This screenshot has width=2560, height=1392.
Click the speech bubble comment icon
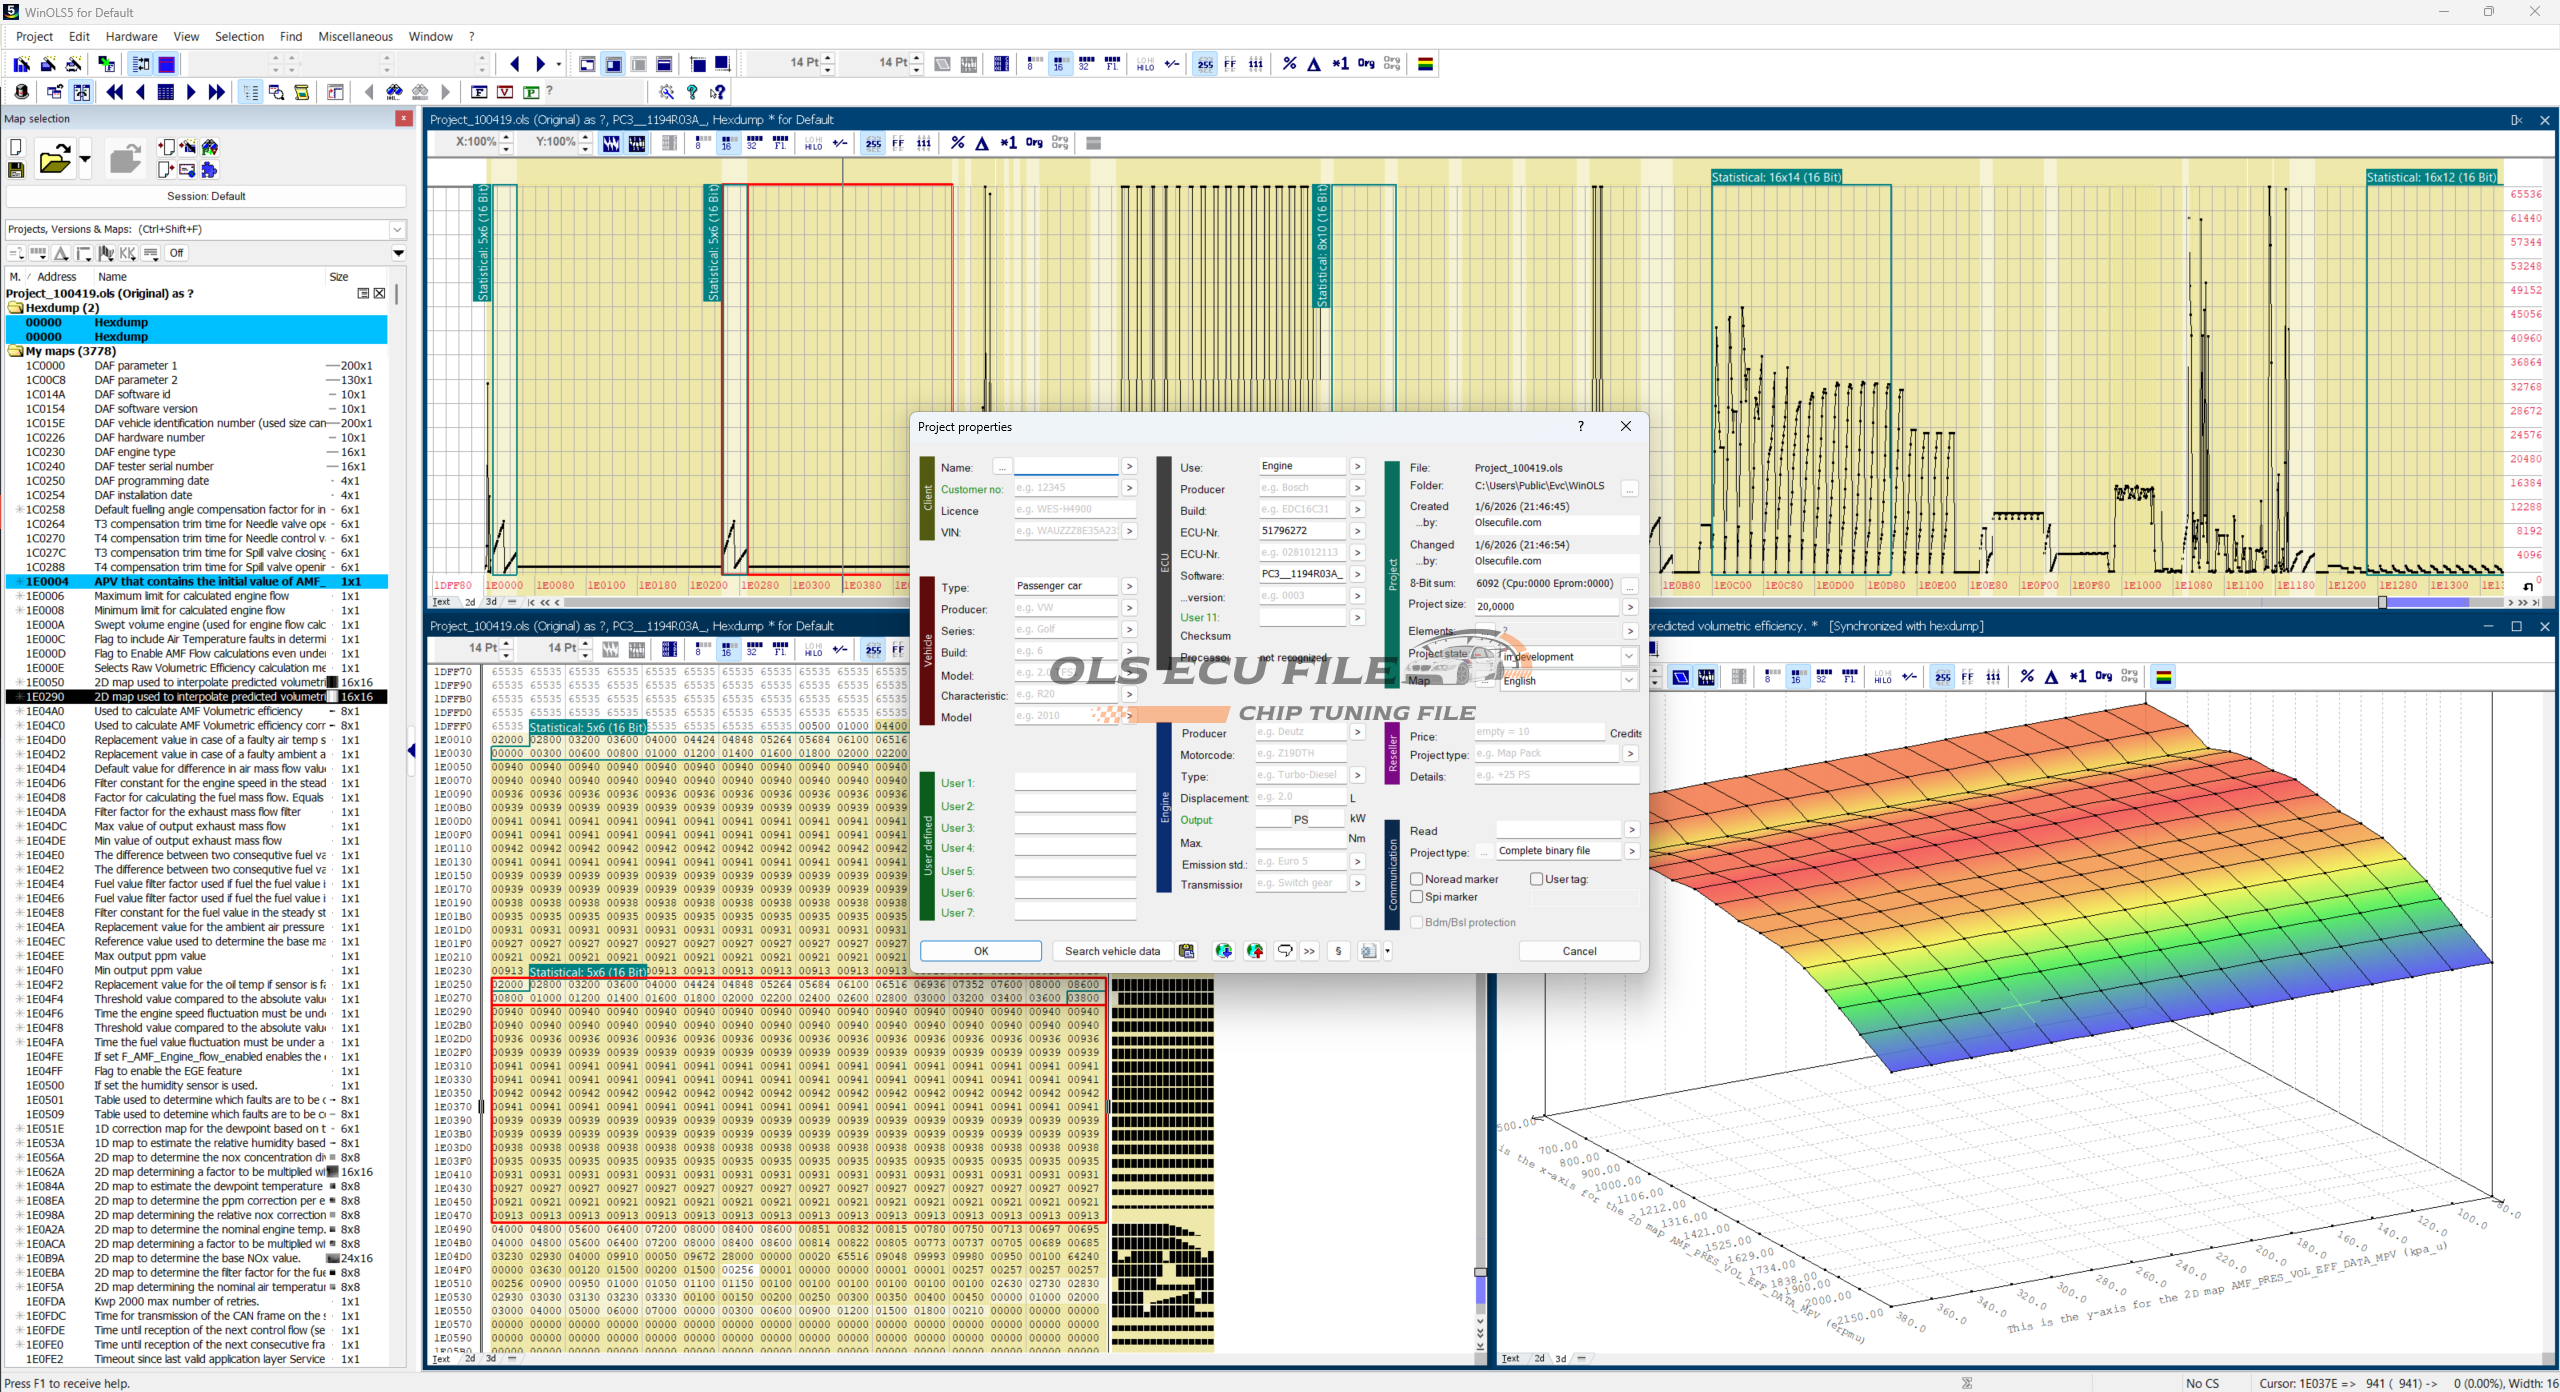(1285, 951)
